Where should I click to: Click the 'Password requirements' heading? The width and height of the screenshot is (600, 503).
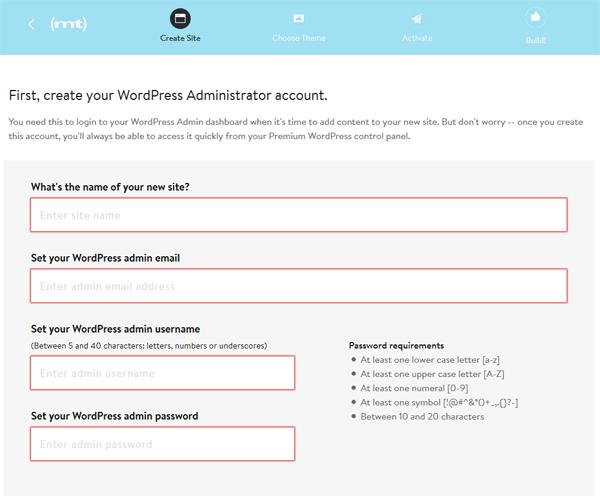[396, 346]
